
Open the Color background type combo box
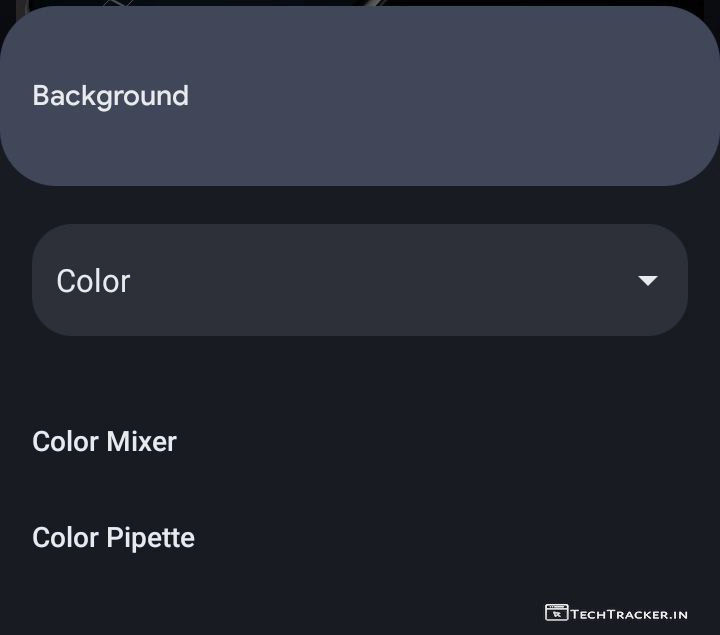pyautogui.click(x=359, y=280)
